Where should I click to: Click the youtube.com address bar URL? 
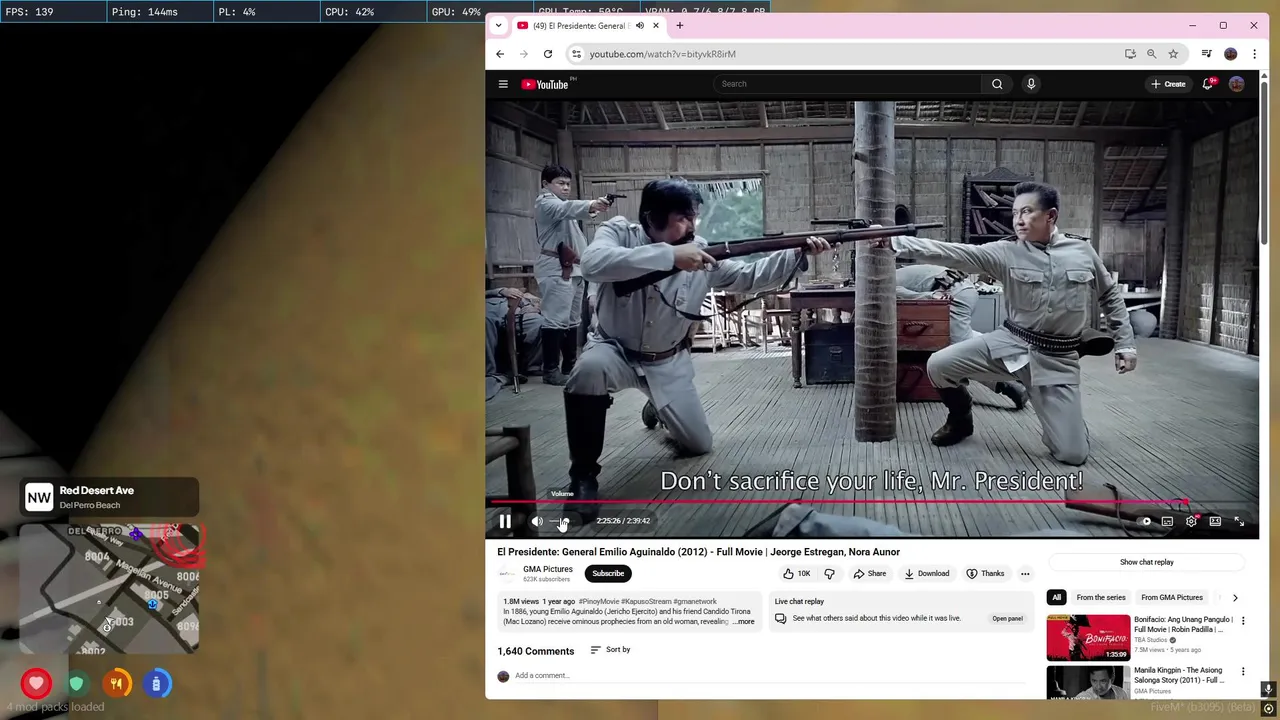(x=662, y=54)
